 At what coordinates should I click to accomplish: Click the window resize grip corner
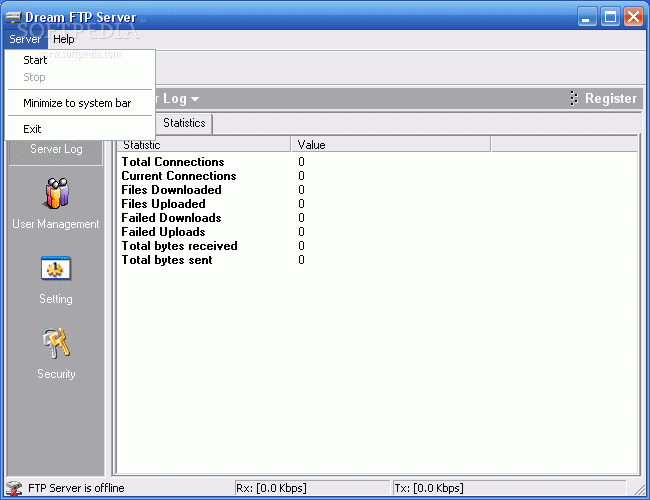pos(639,488)
